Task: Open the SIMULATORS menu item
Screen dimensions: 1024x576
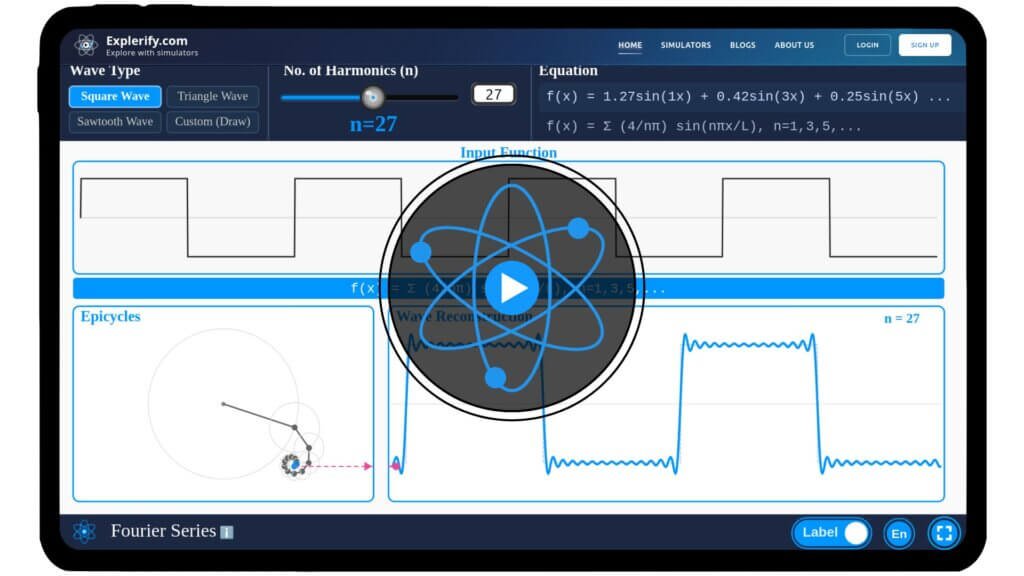Action: [x=686, y=45]
